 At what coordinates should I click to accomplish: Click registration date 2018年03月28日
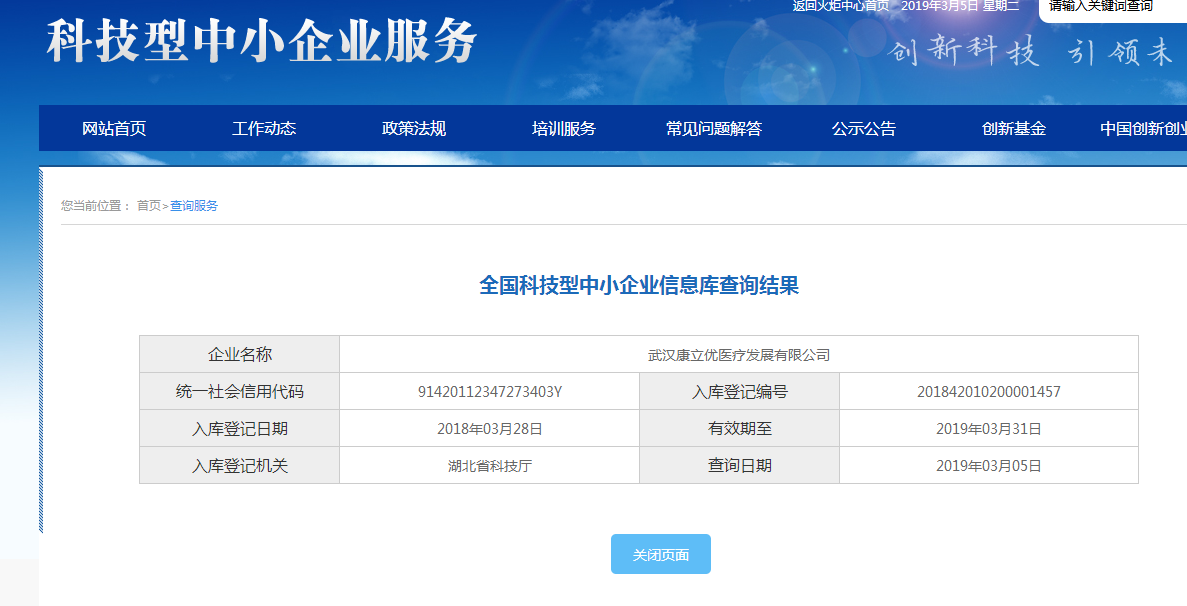490,429
